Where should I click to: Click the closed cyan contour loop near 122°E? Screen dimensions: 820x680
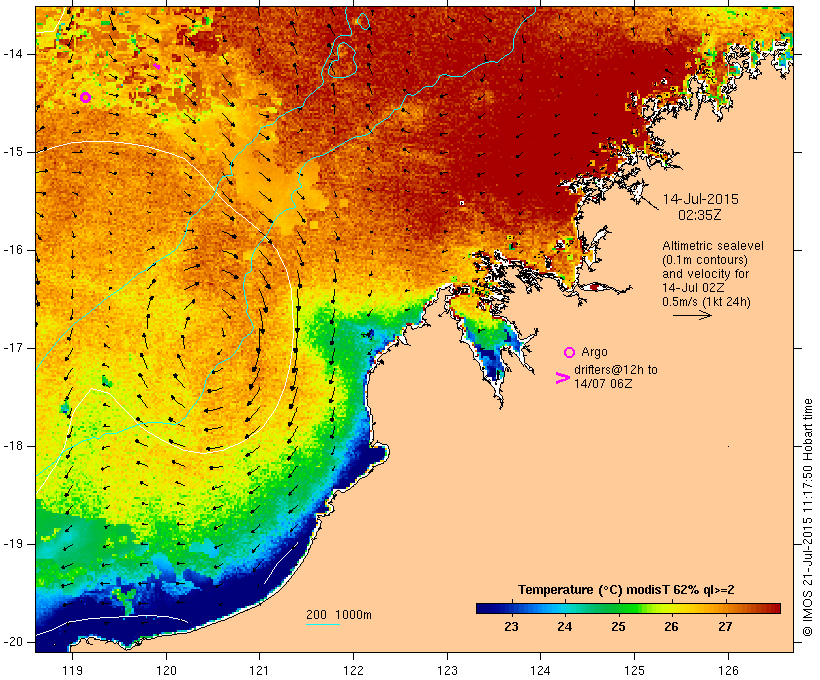click(x=343, y=60)
